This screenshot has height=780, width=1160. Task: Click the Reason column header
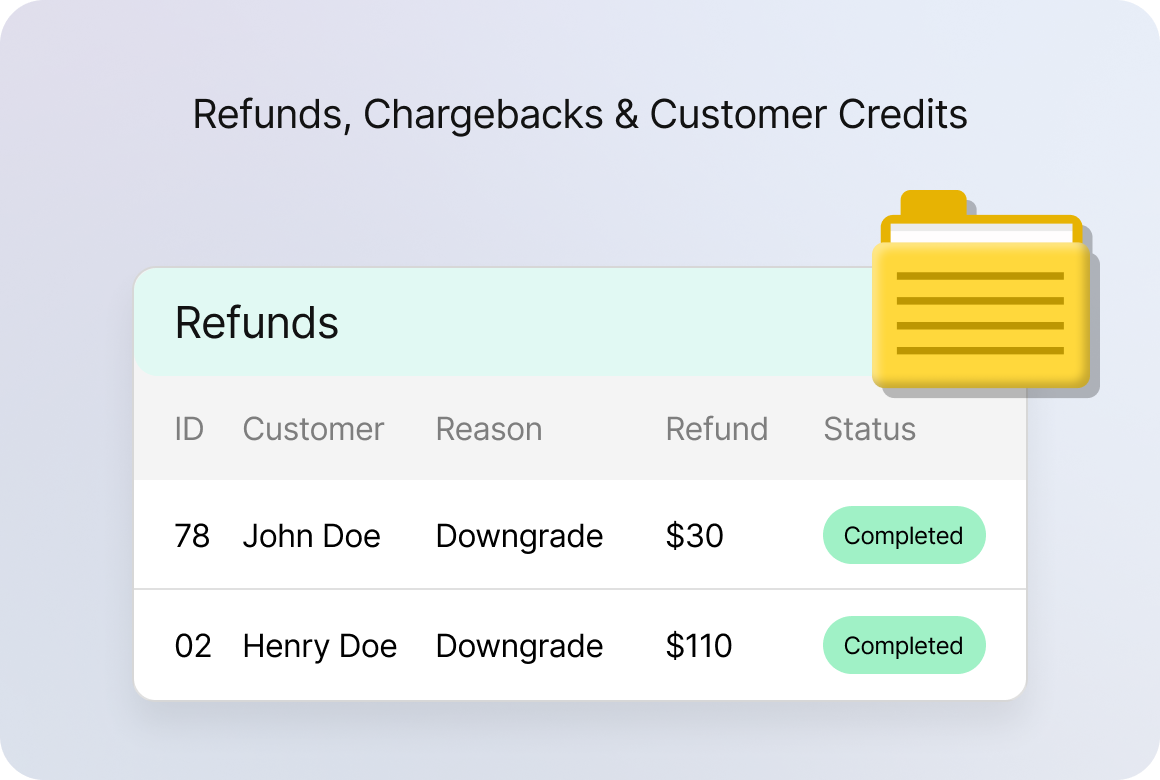(x=489, y=429)
